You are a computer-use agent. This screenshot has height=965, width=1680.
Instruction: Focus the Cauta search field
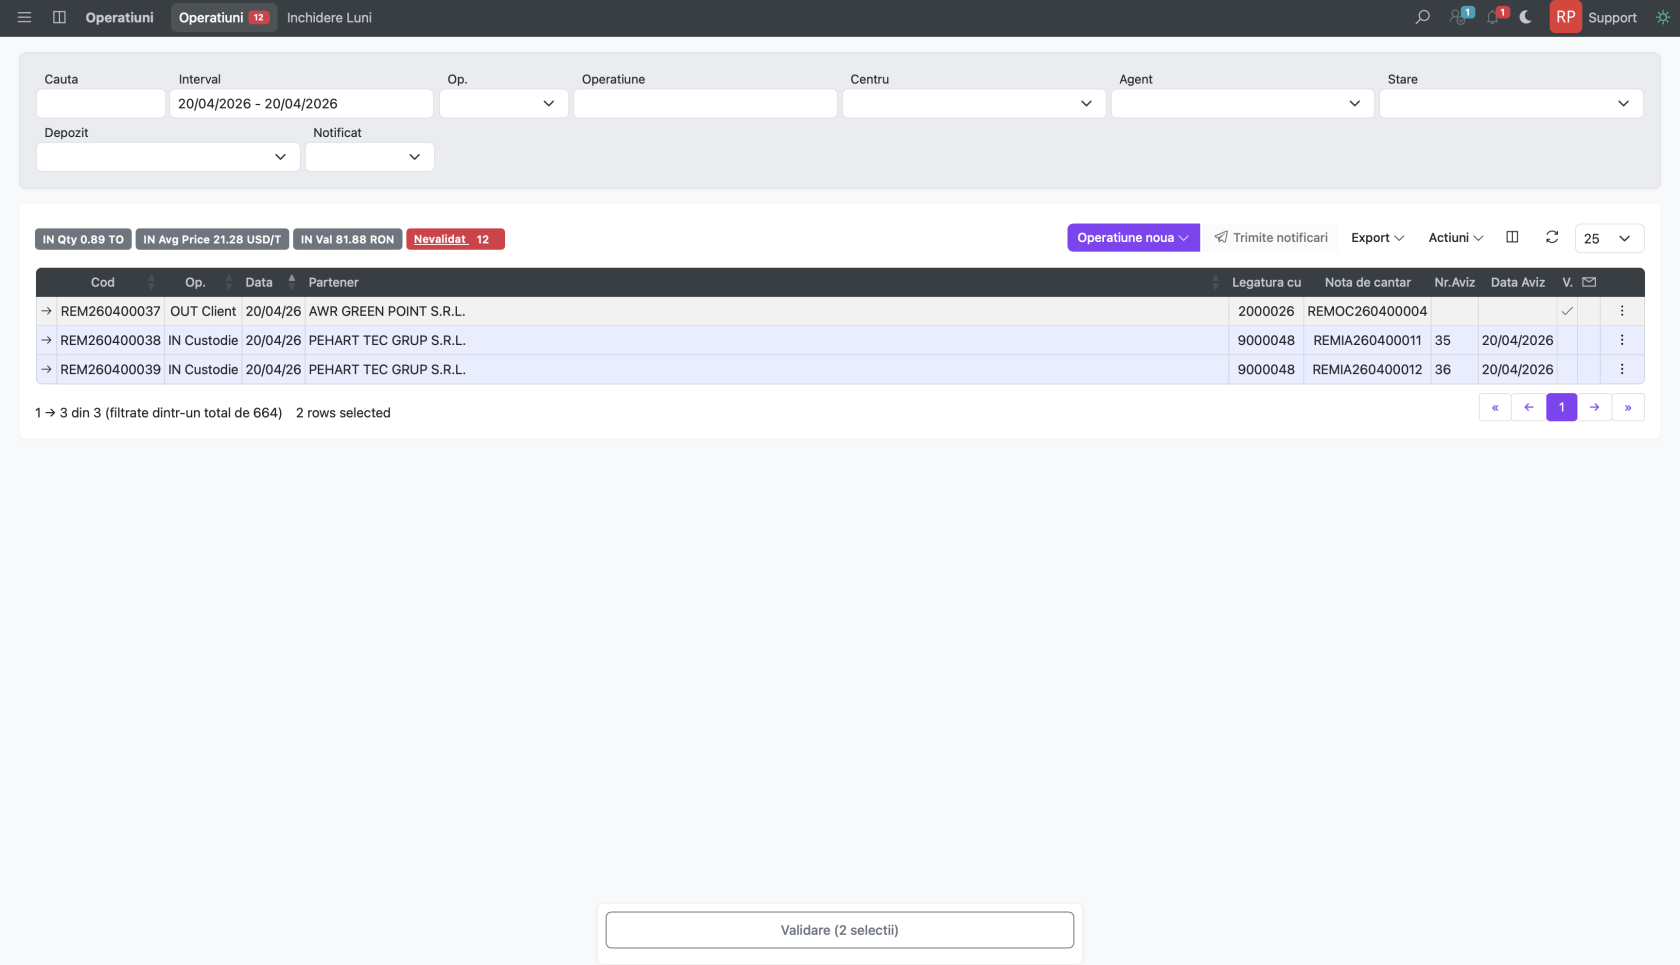pos(101,103)
